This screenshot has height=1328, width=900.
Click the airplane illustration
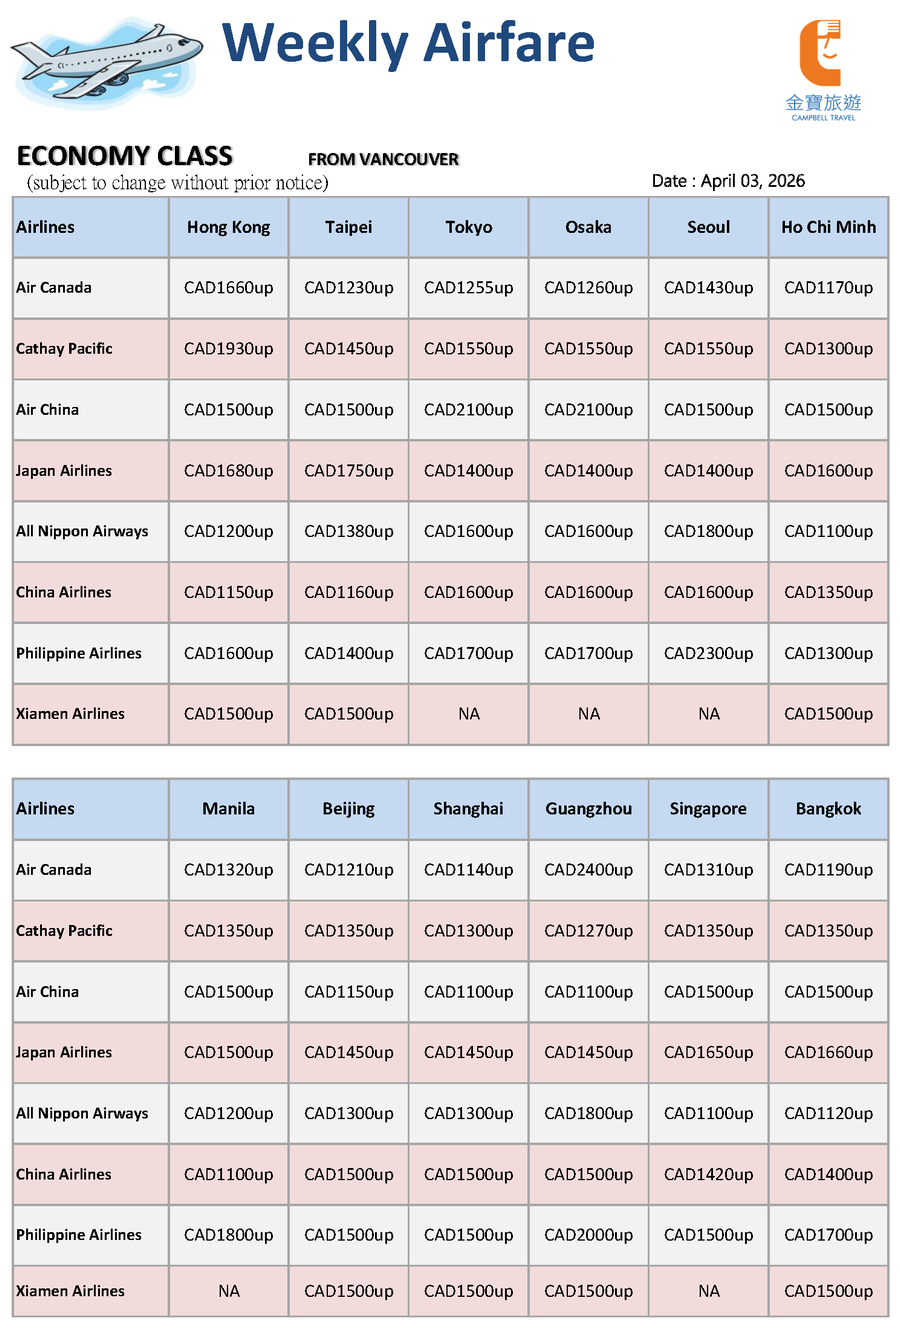click(x=105, y=62)
